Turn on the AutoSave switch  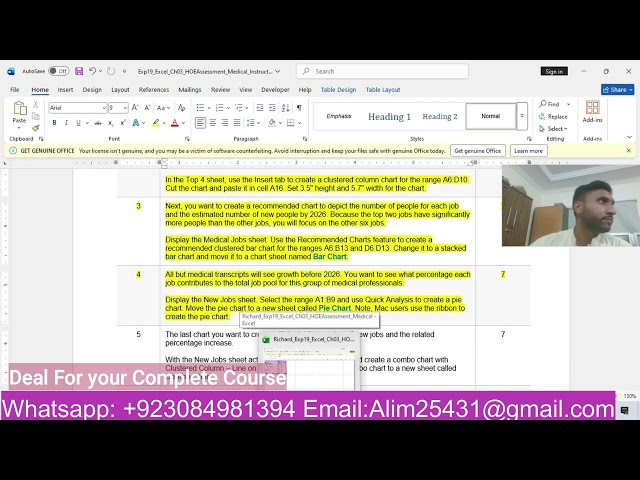click(59, 71)
